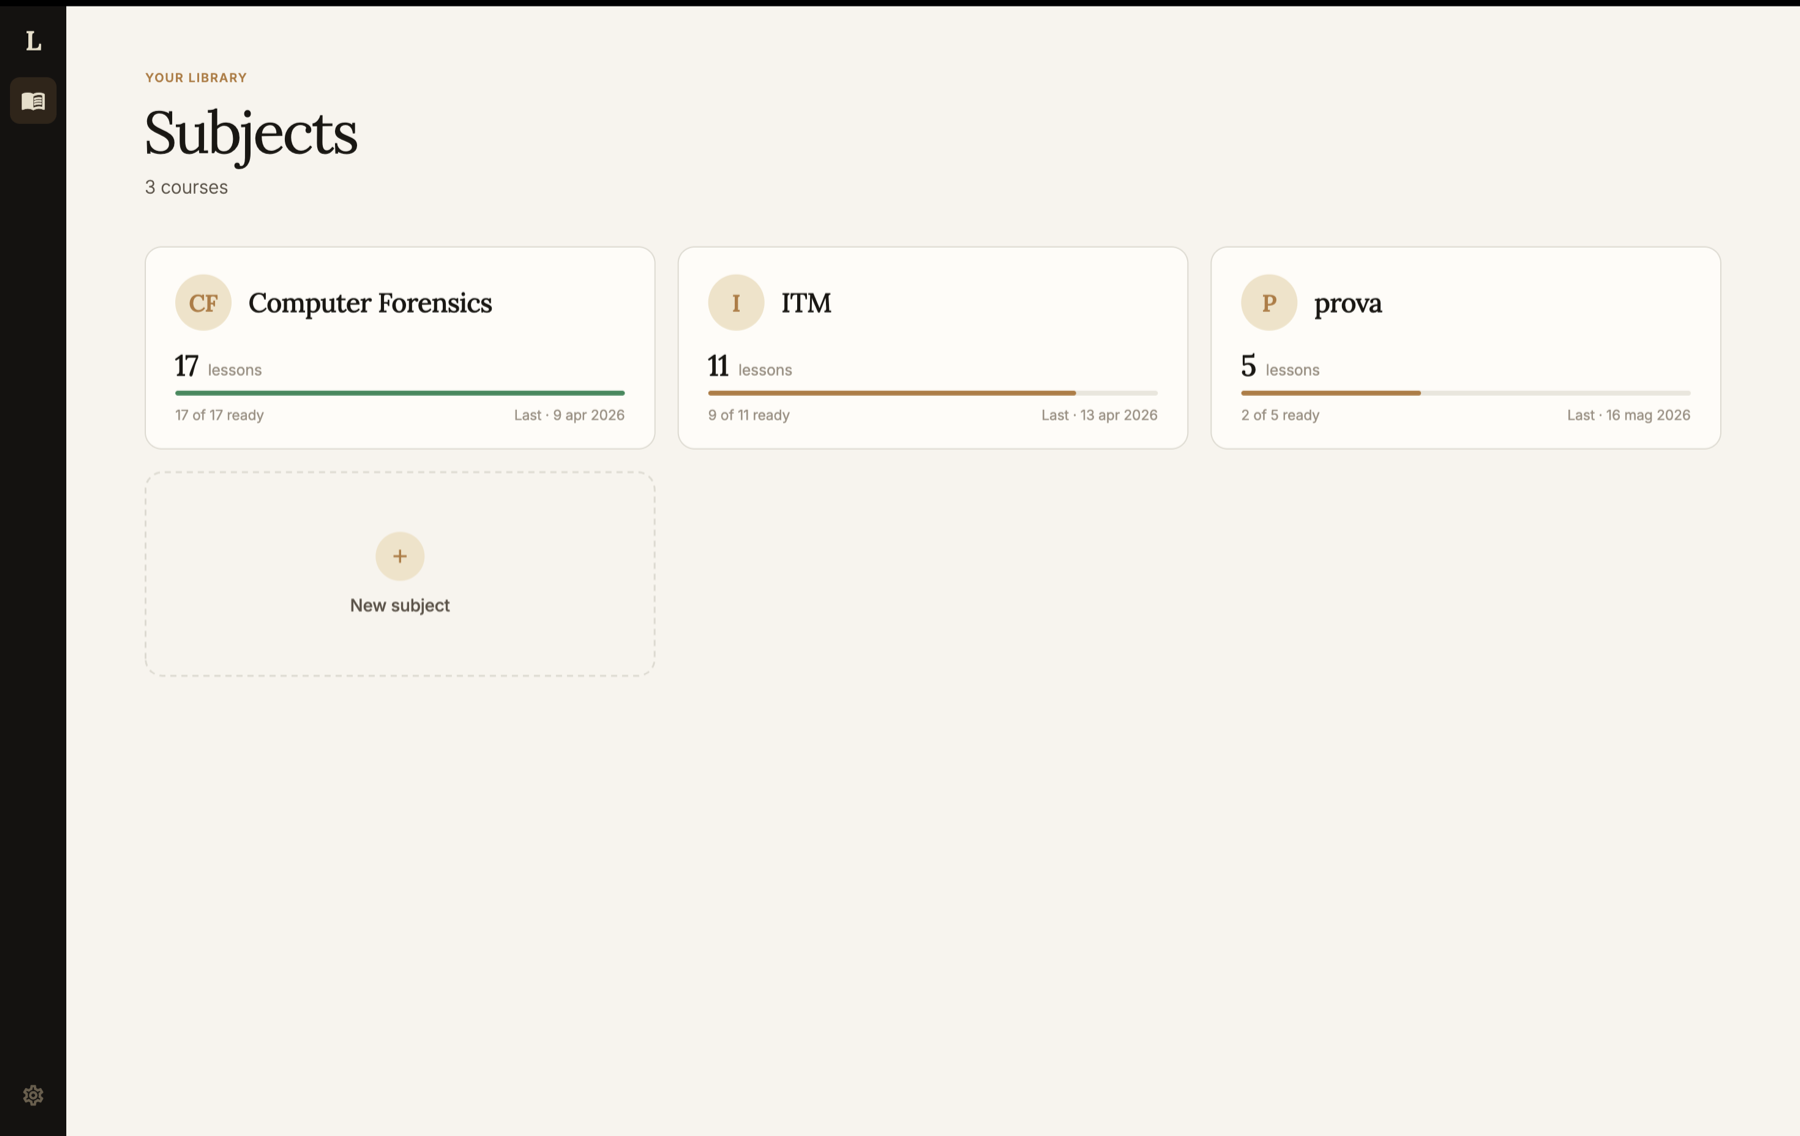Click Last · 9 apr 2026 date
Viewport: 1800px width, 1136px height.
569,415
